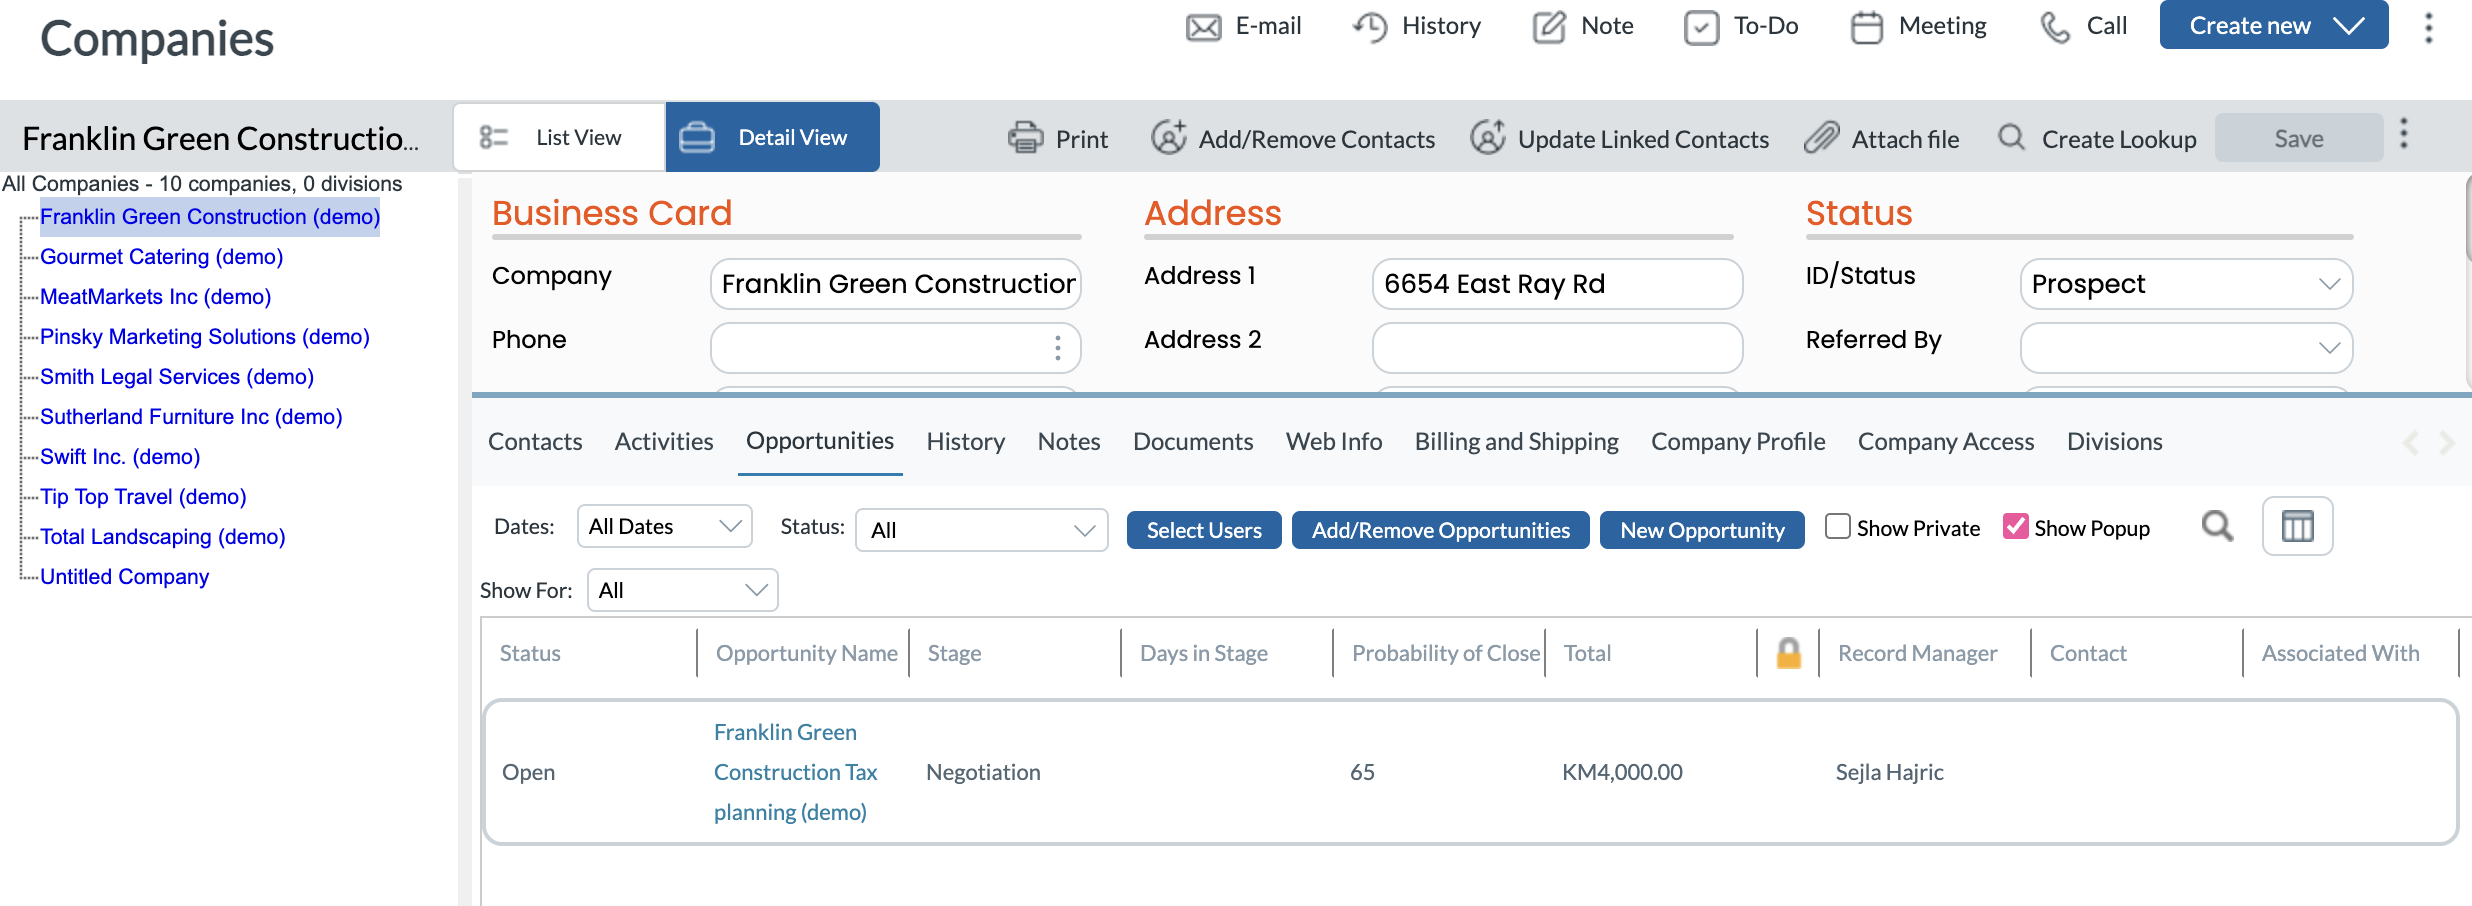This screenshot has height=906, width=2472.
Task: Schedule a Meeting via the Meeting icon
Action: tap(1865, 26)
